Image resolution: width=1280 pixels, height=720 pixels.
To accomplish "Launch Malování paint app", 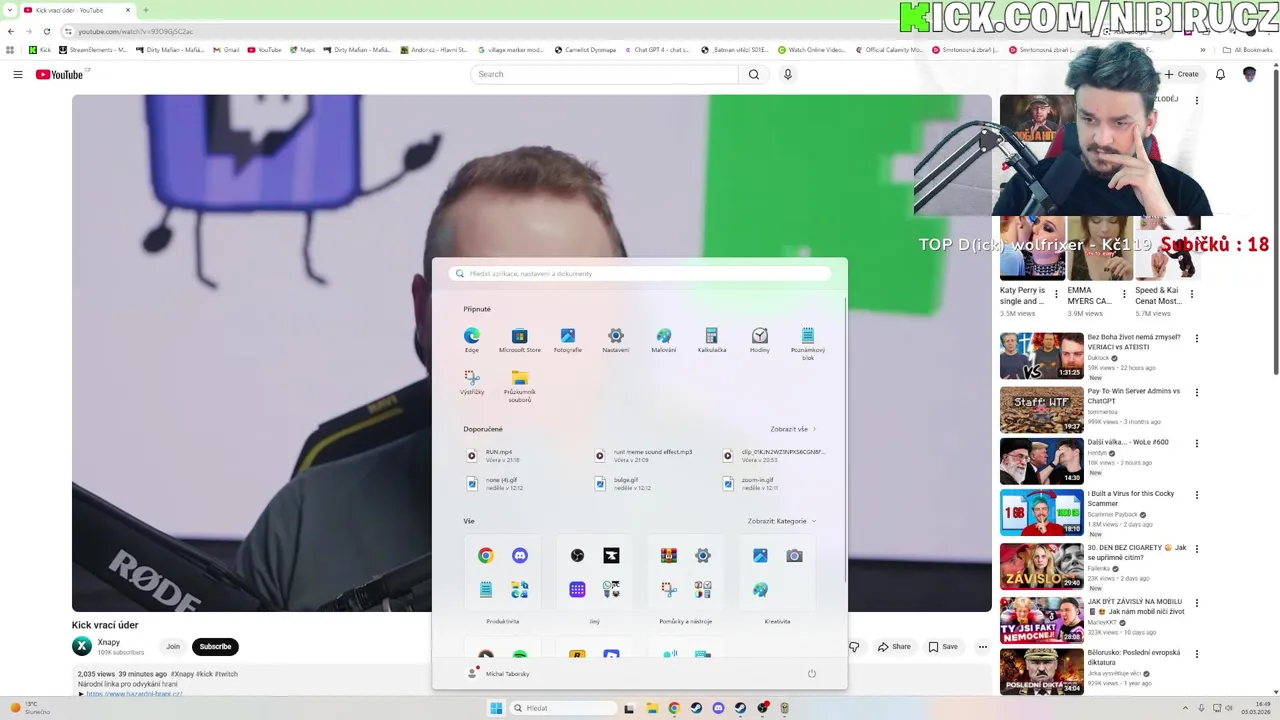I will click(664, 340).
